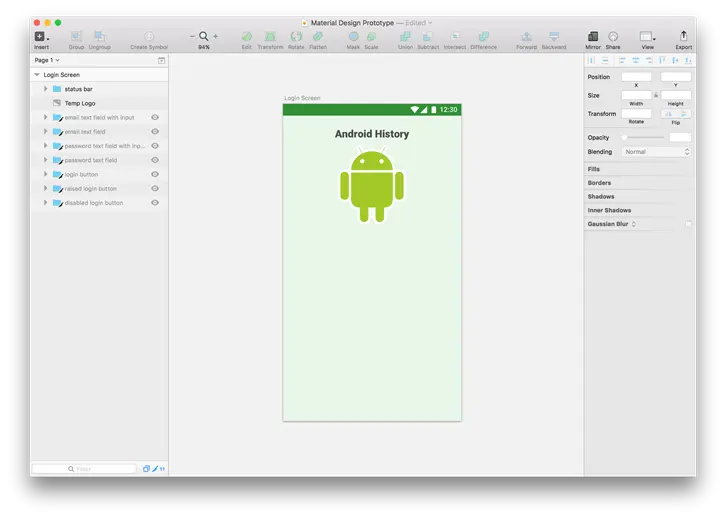The width and height of the screenshot is (726, 519).
Task: Align selected layers to left edge
Action: [x=622, y=60]
